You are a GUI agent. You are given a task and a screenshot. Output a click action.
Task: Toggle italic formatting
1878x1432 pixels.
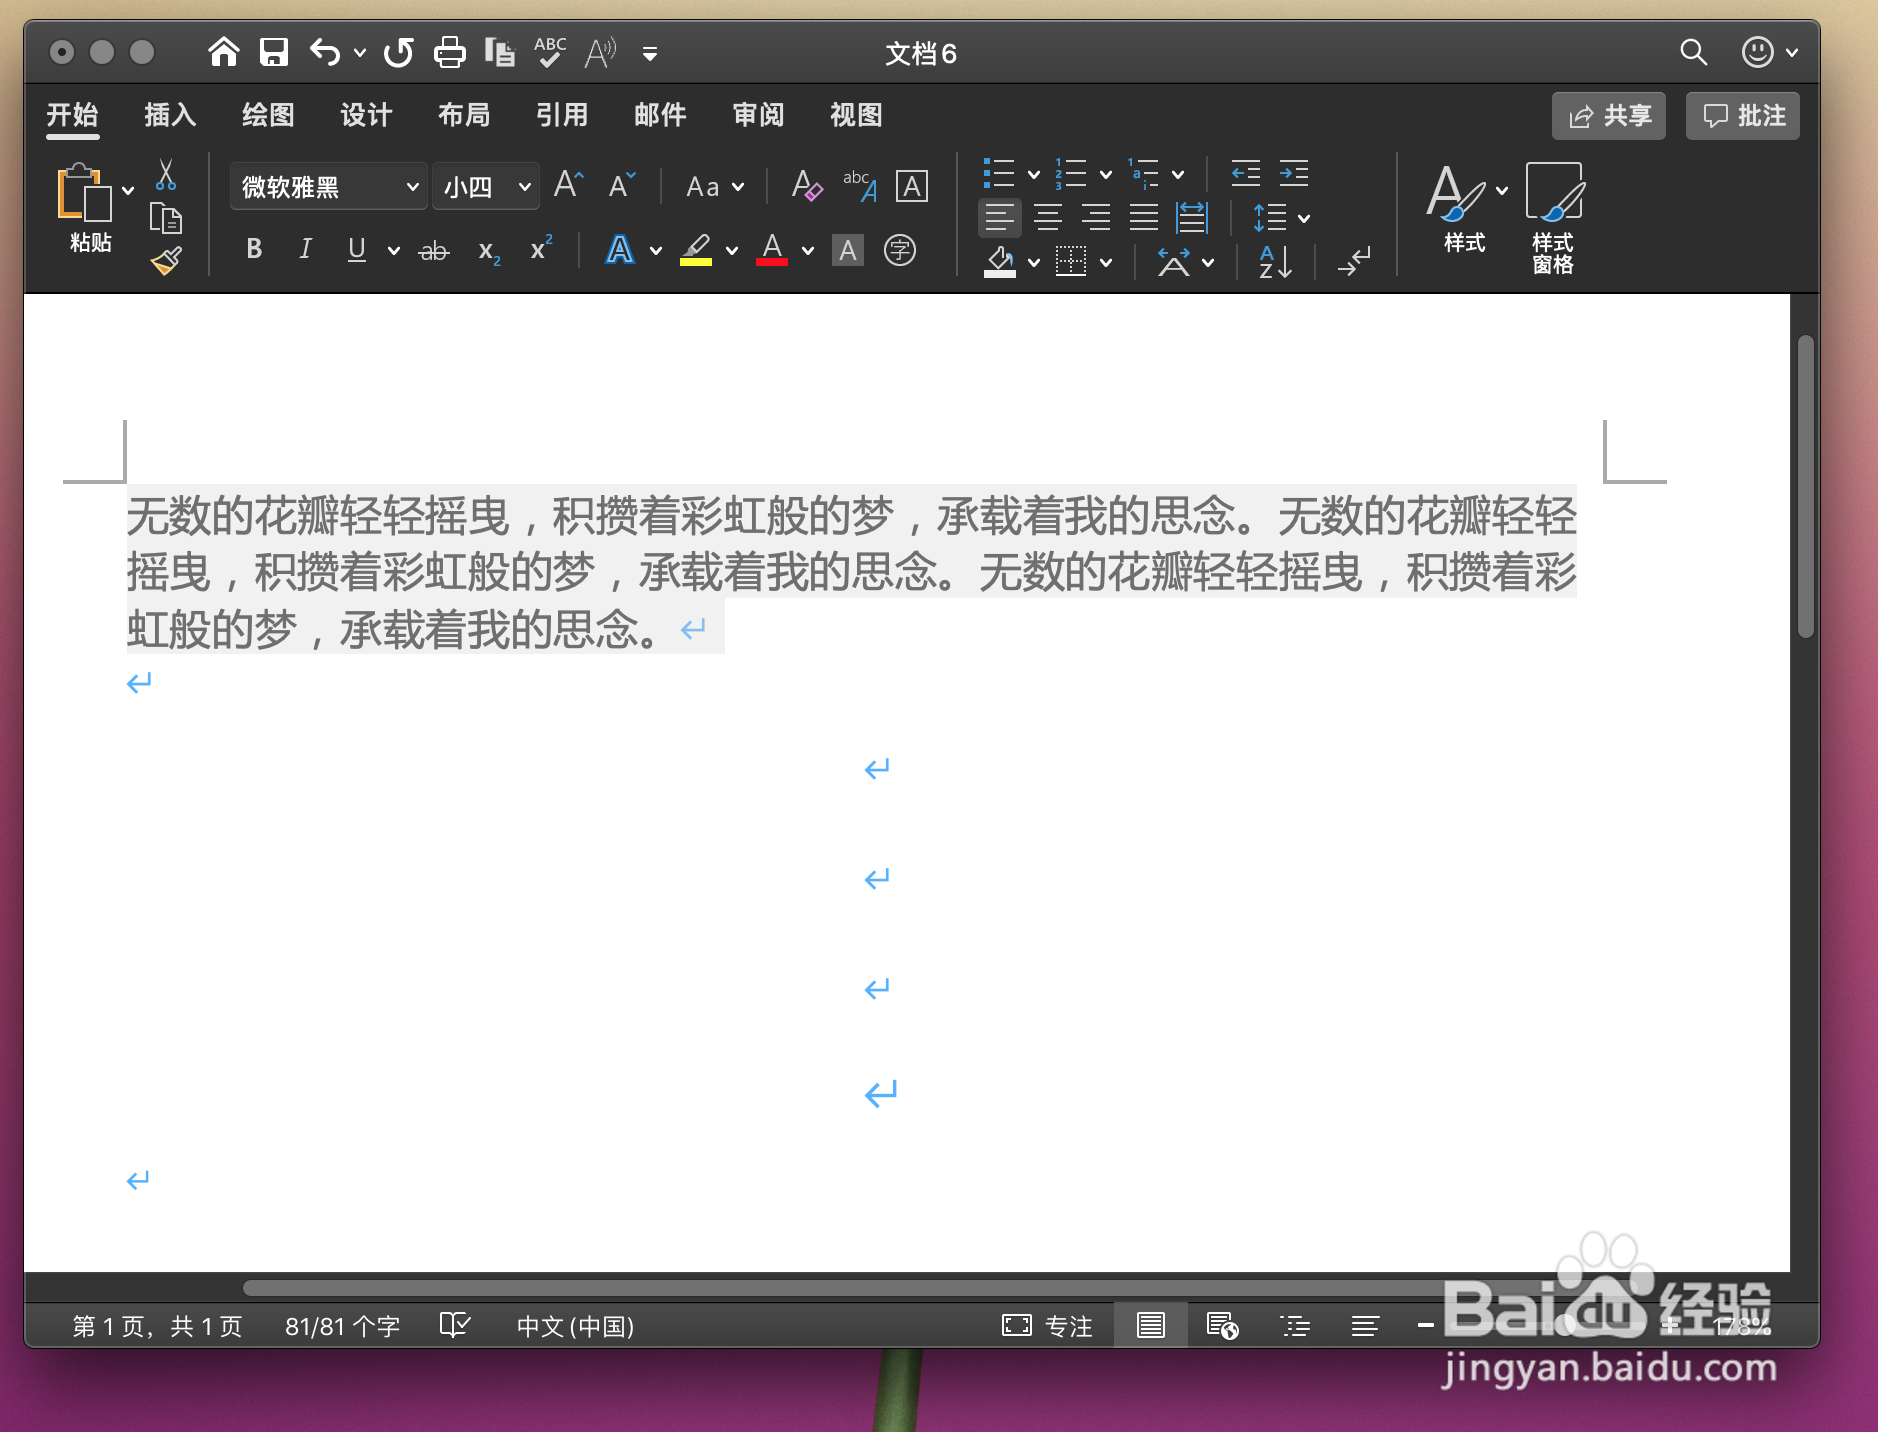(305, 250)
